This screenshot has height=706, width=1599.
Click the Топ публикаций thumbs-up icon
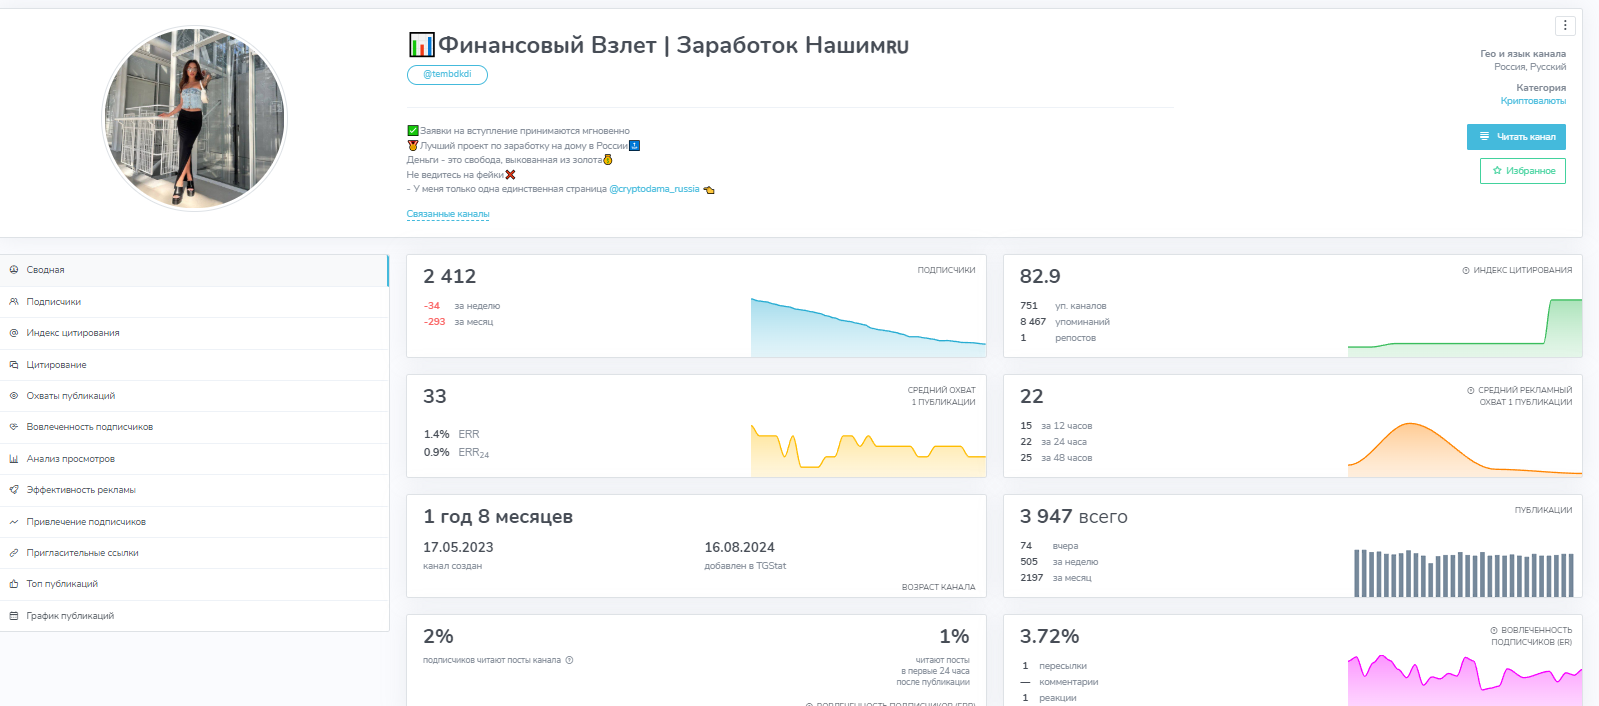click(14, 584)
